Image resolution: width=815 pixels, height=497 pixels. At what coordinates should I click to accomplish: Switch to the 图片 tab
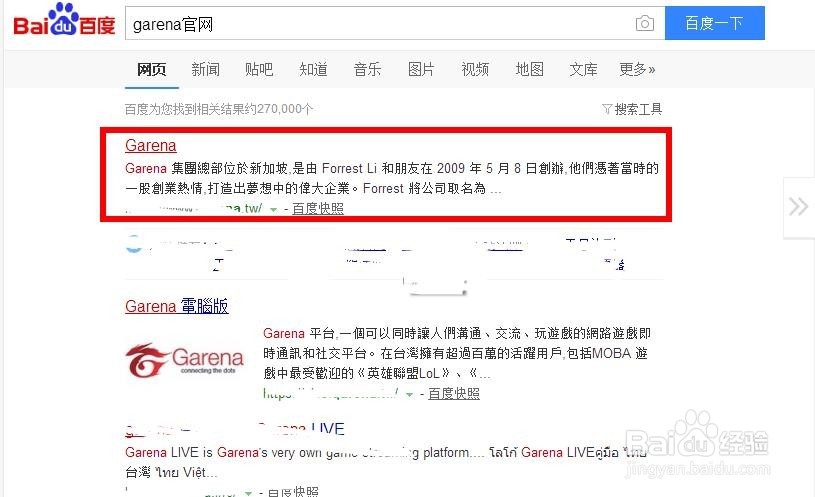point(421,69)
